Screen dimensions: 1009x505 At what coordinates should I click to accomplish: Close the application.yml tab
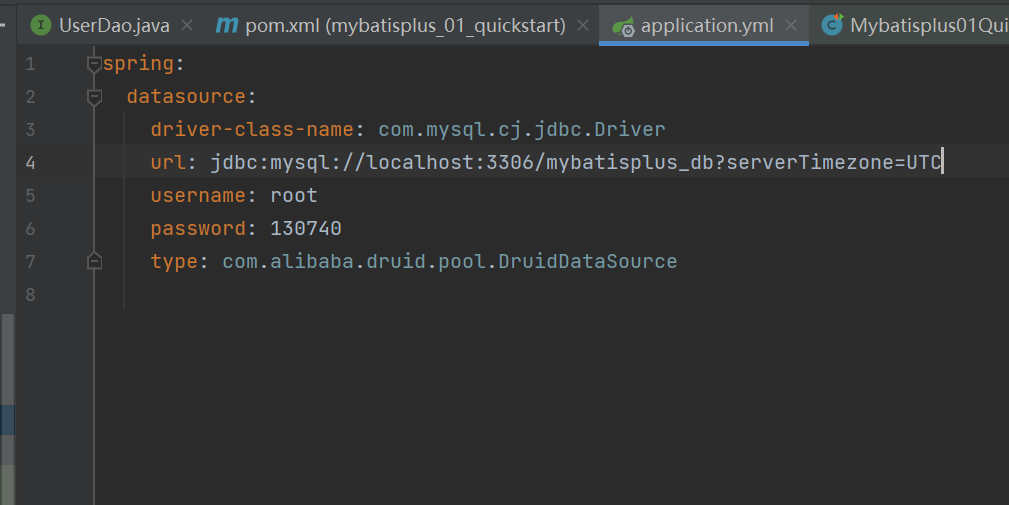tap(792, 25)
